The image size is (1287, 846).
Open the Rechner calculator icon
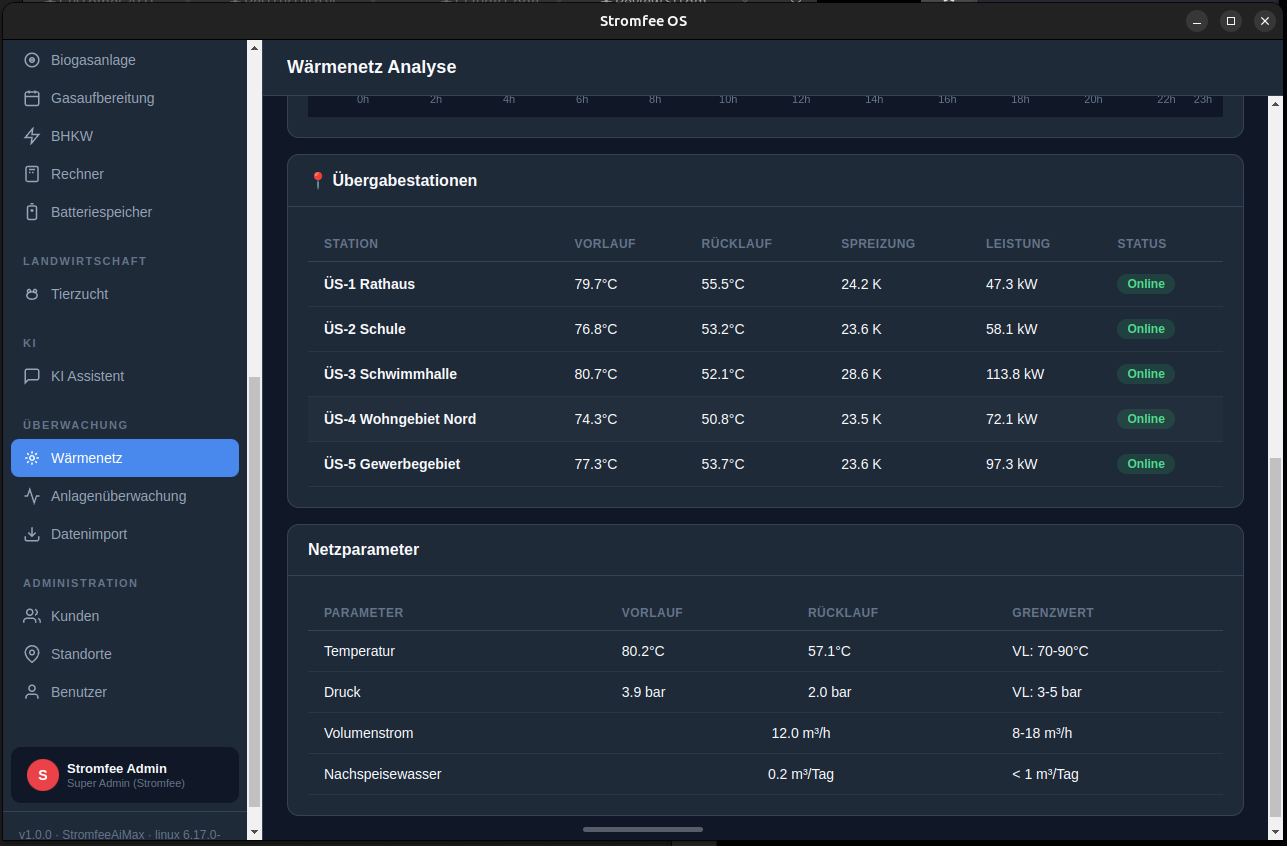click(32, 174)
